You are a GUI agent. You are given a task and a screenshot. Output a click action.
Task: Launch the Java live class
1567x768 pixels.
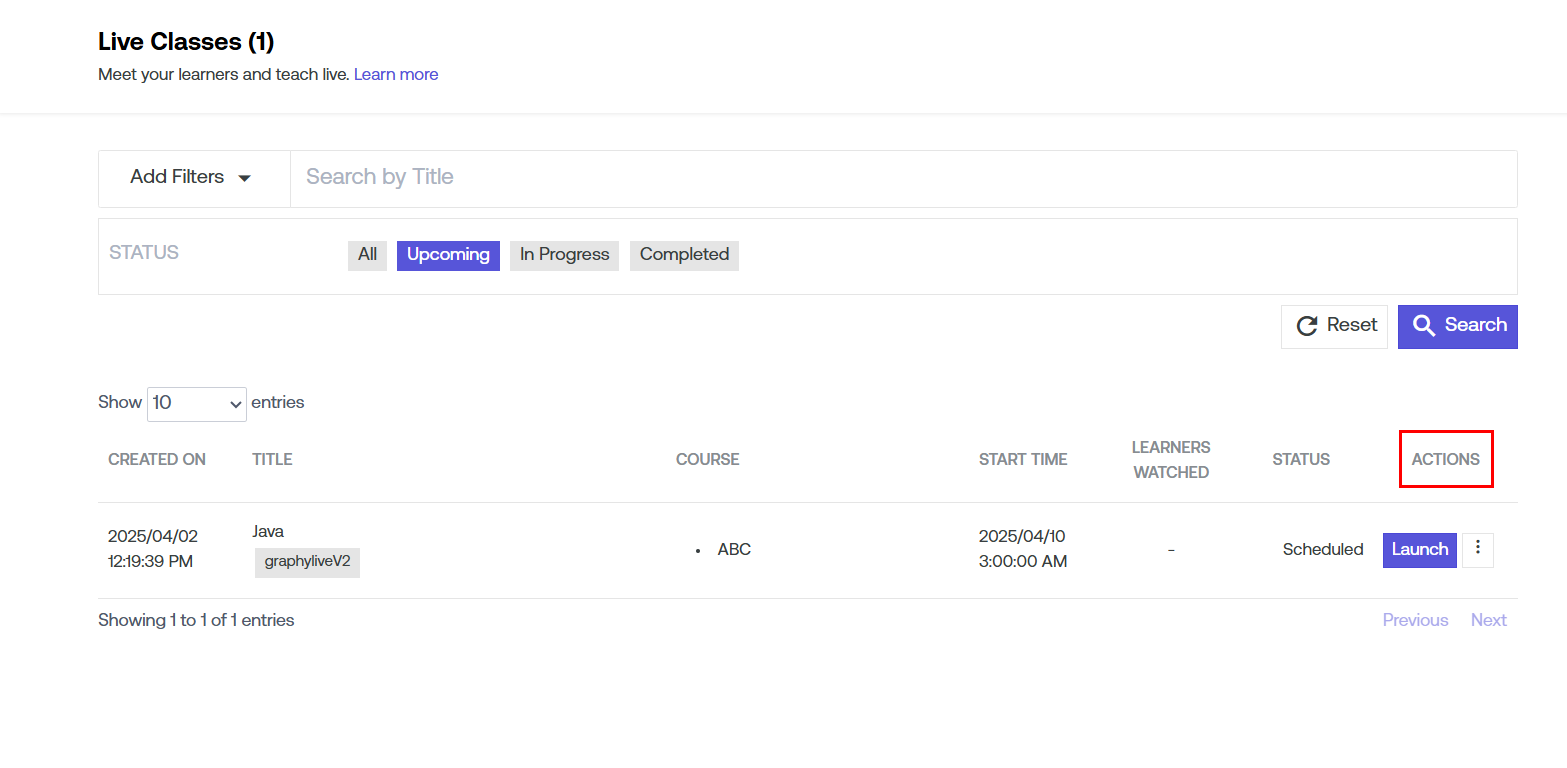(x=1419, y=549)
